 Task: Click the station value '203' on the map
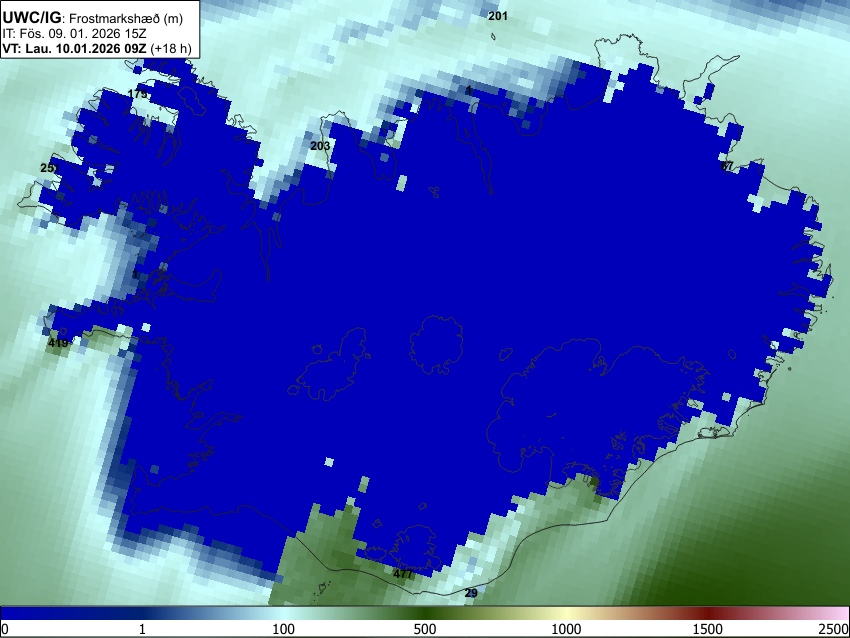coord(320,146)
